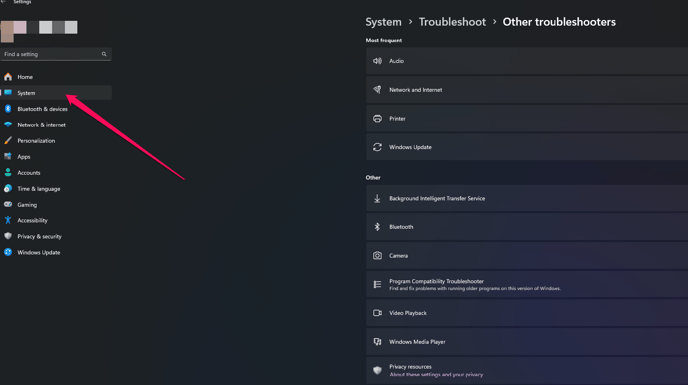Click 'Other troubleshooters' page title
The image size is (688, 385).
[559, 22]
